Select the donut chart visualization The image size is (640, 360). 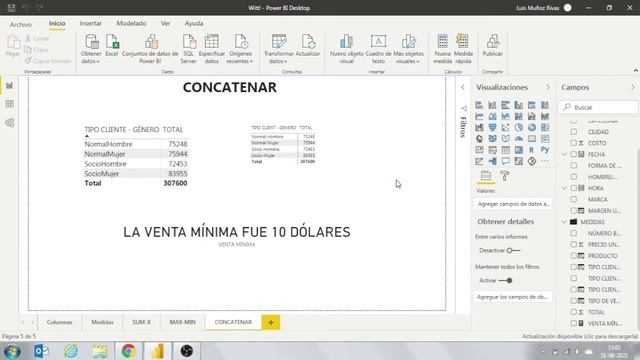click(531, 127)
